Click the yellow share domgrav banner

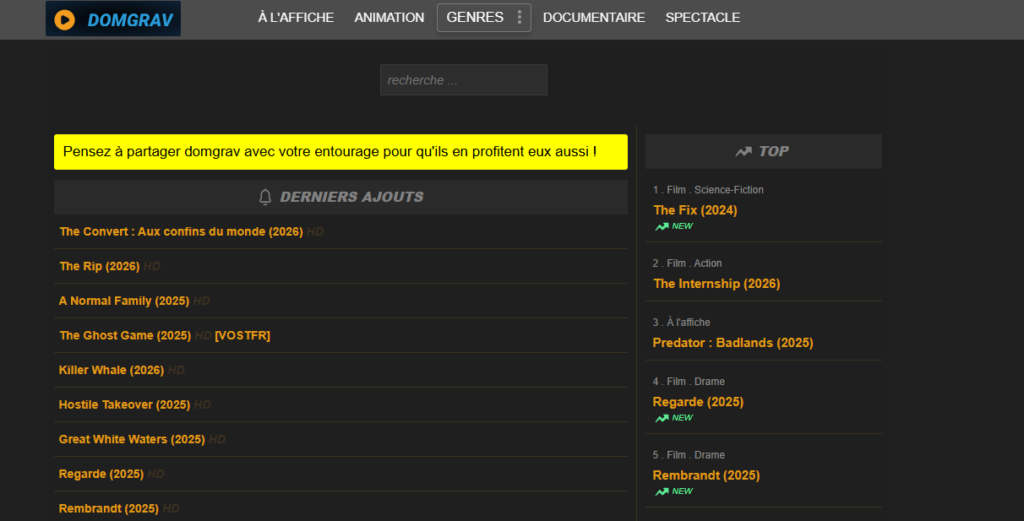tap(340, 152)
